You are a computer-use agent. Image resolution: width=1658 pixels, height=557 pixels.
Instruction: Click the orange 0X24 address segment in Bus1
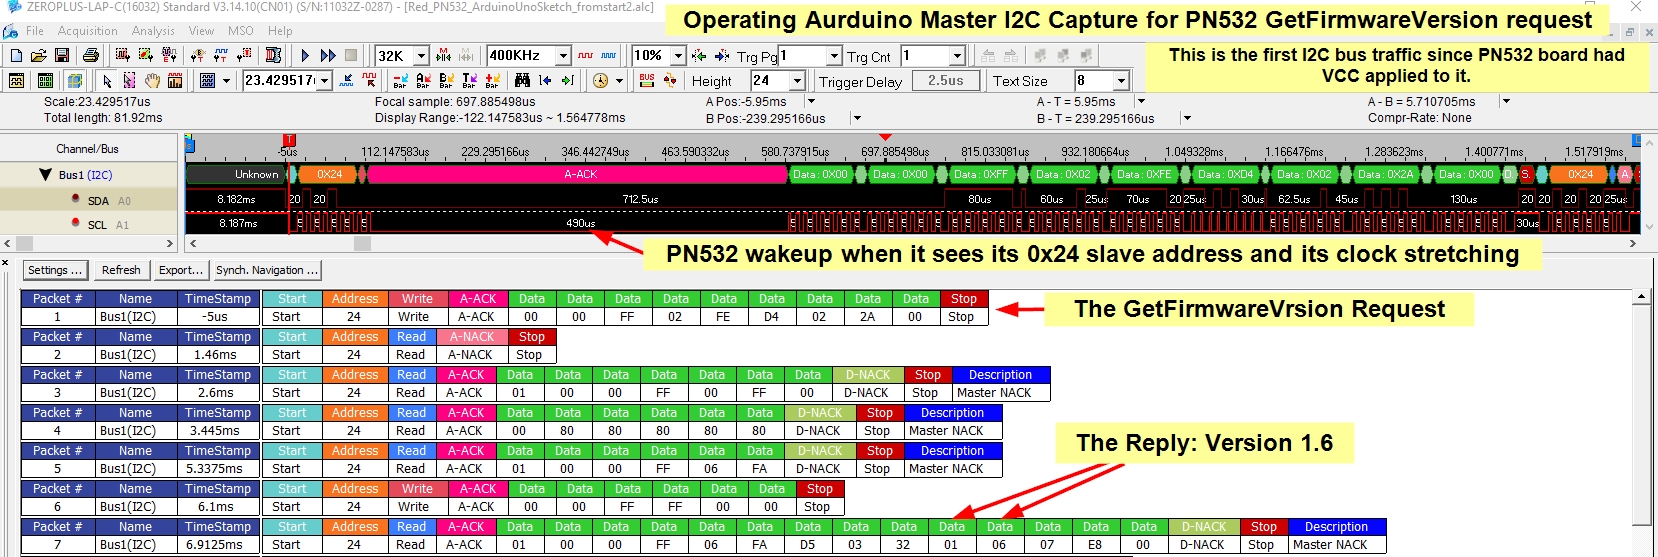point(329,174)
